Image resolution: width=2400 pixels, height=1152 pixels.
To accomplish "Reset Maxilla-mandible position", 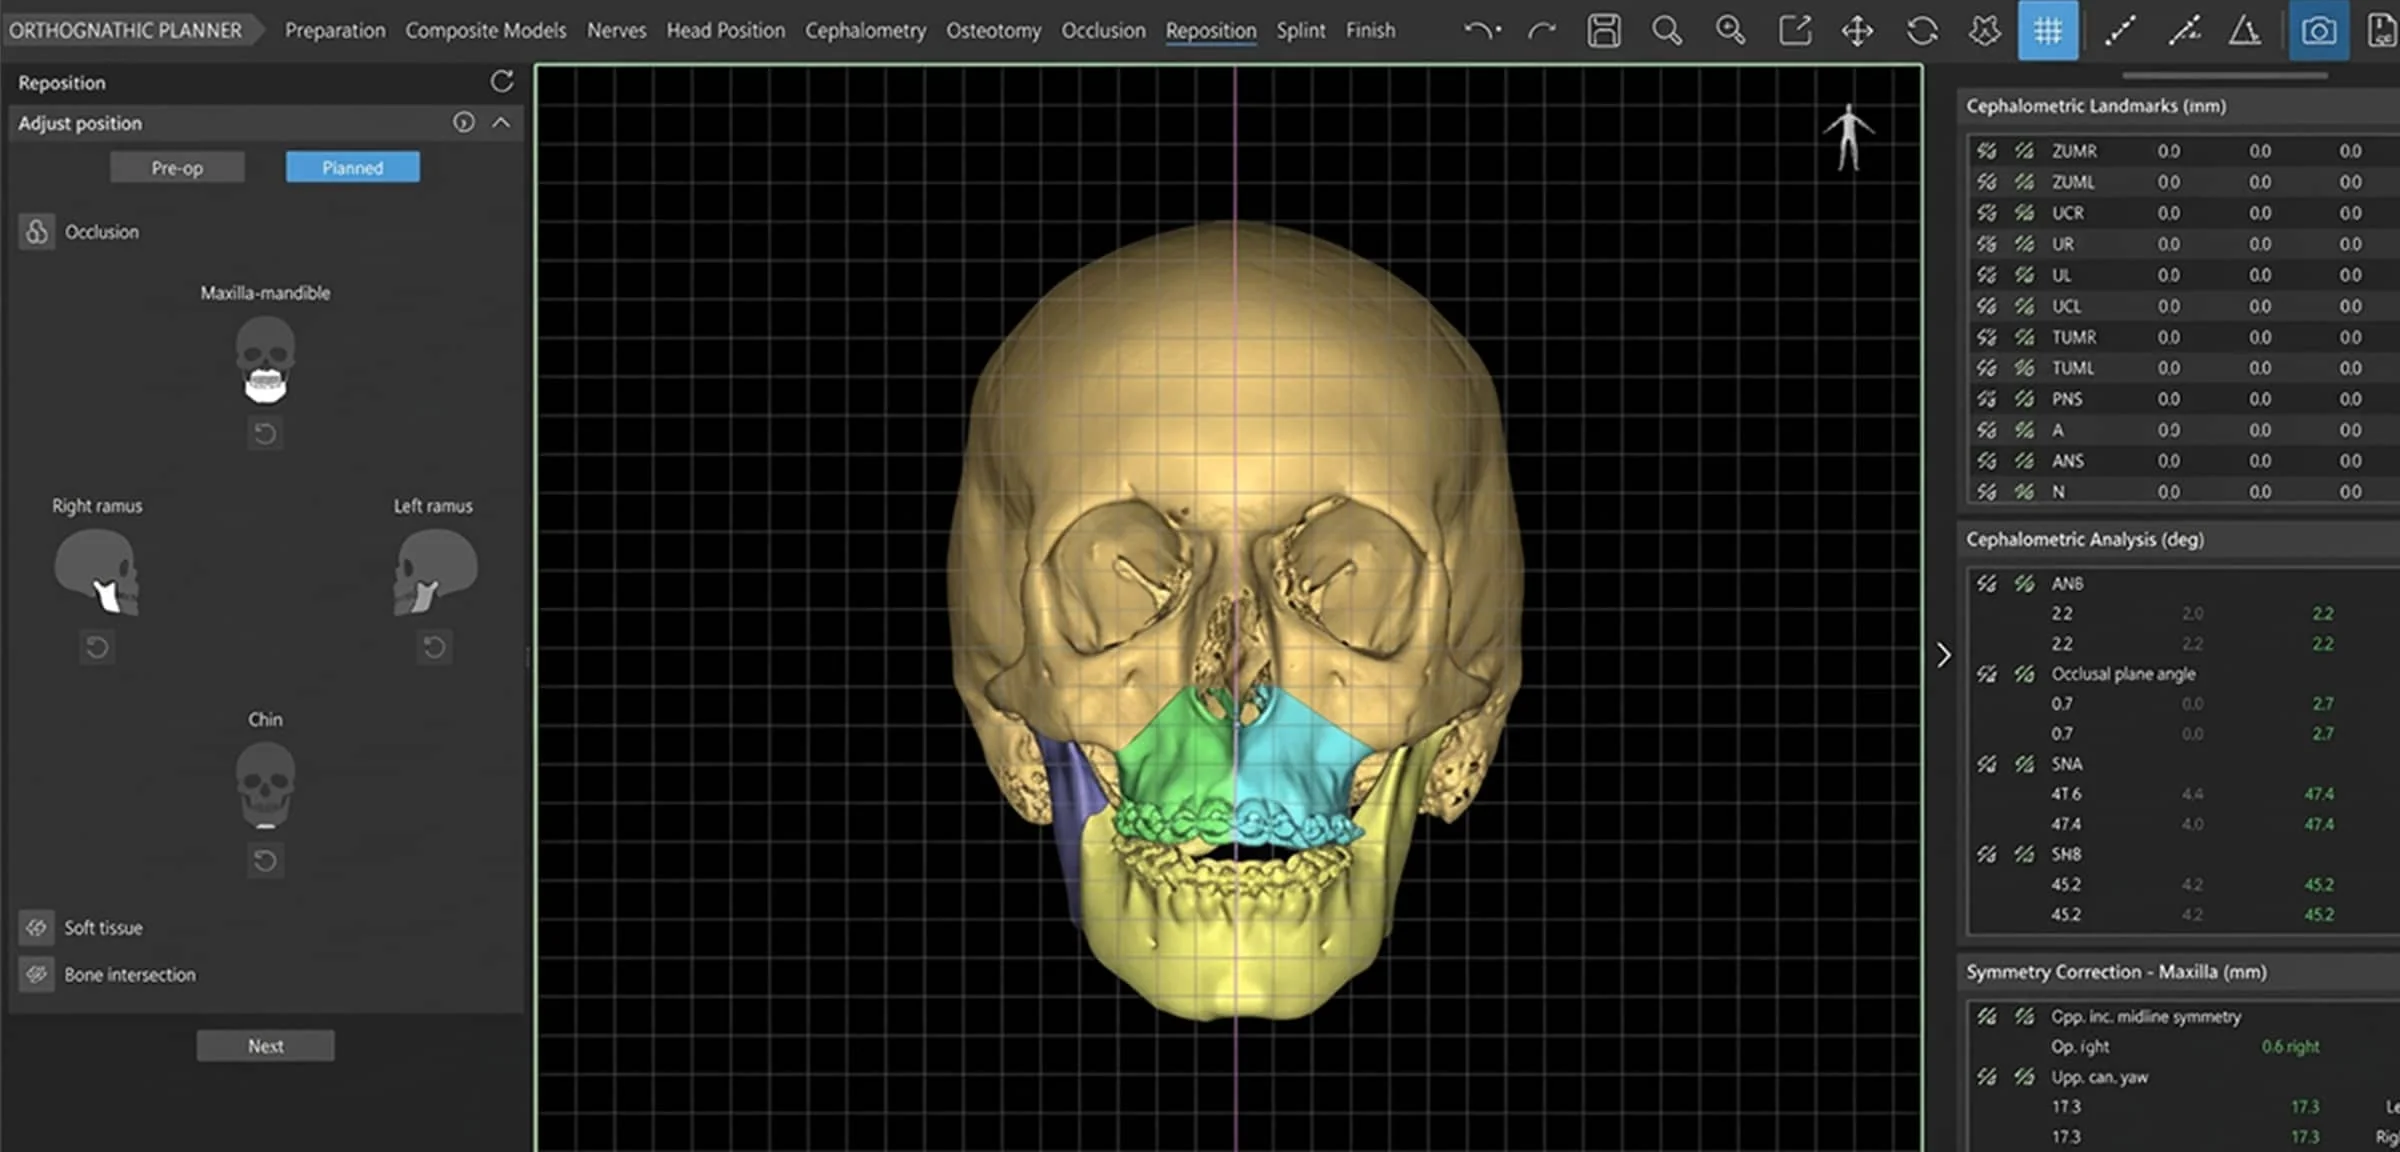I will (x=265, y=434).
